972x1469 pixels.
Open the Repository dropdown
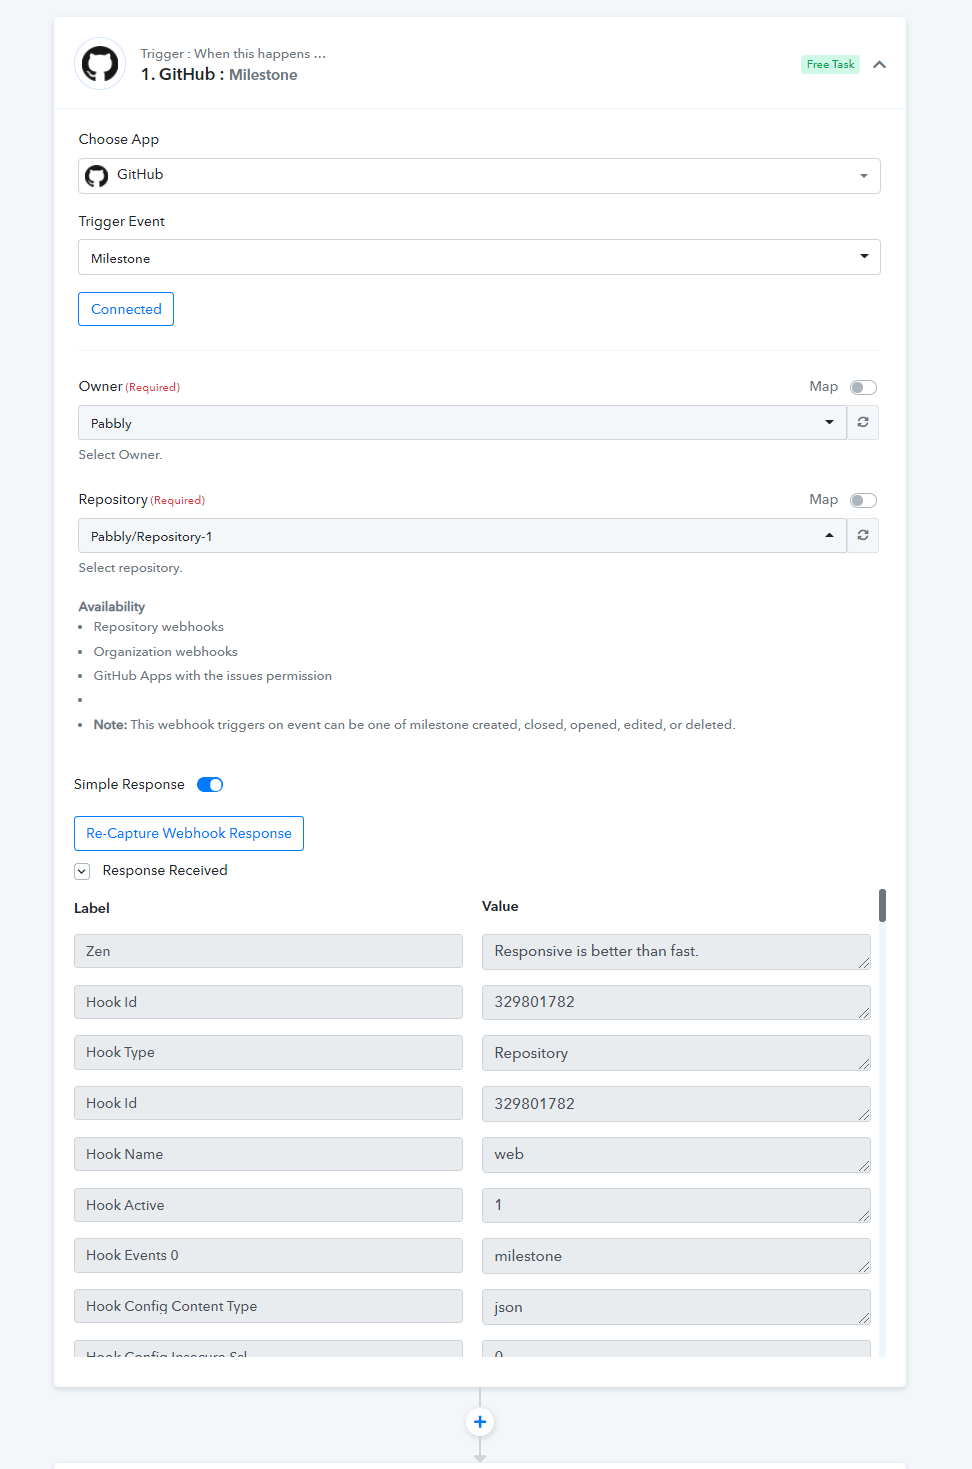coord(462,535)
